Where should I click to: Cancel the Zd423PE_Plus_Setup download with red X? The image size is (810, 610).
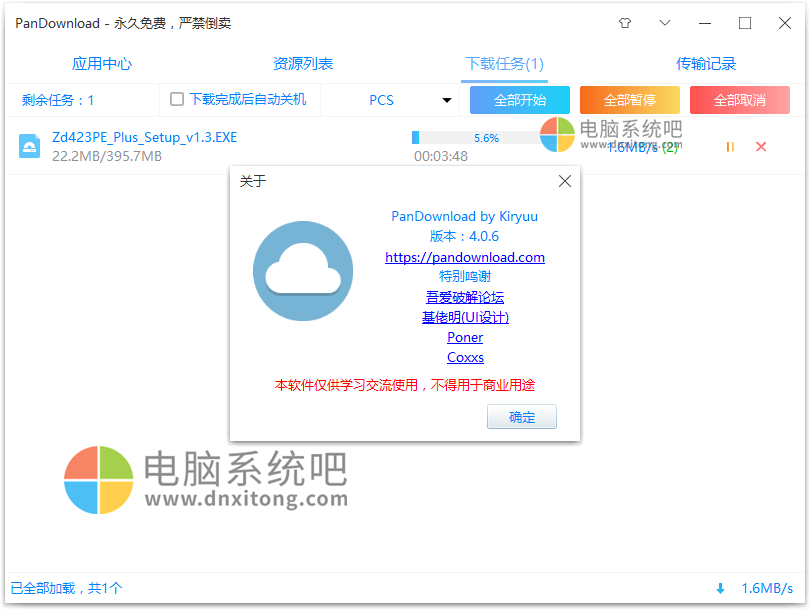click(x=761, y=147)
